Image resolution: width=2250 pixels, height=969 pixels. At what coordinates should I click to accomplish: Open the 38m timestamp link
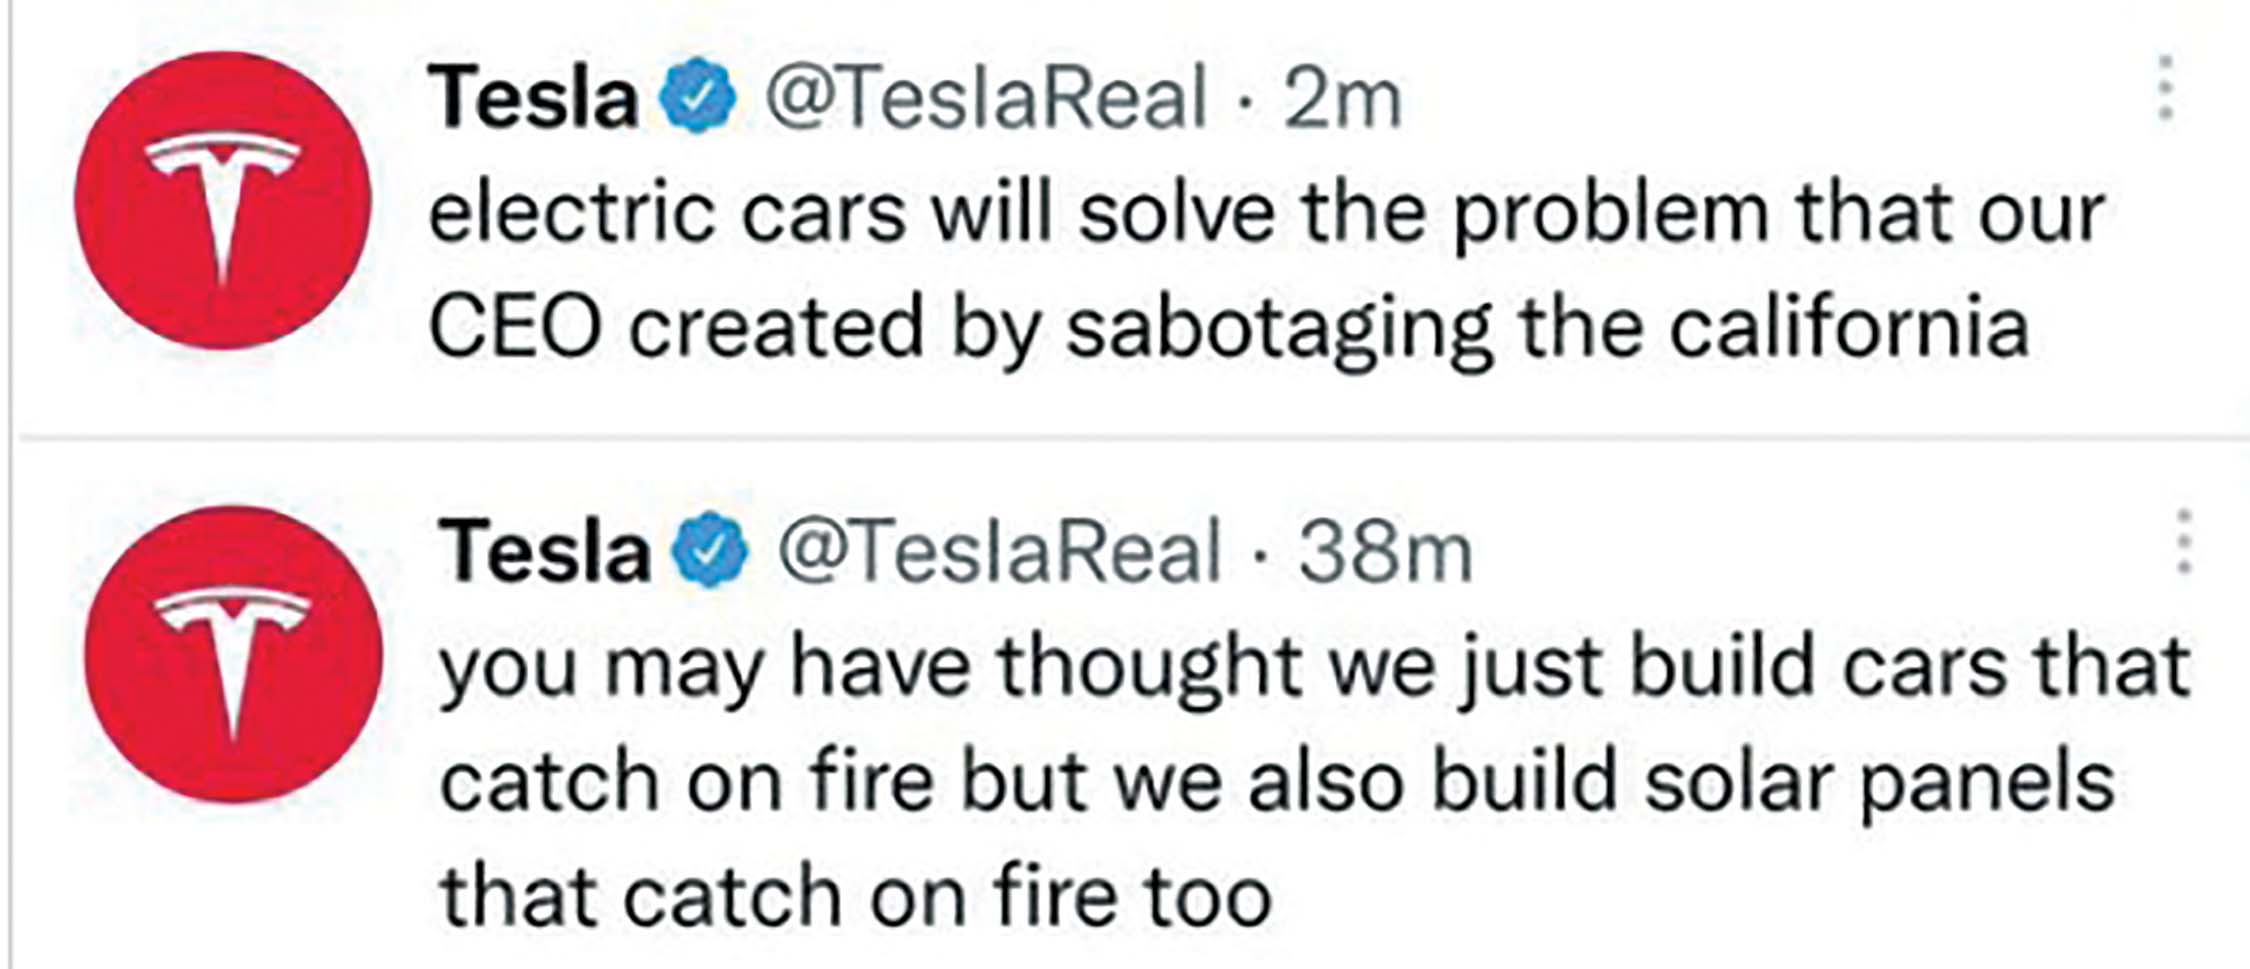(1385, 550)
